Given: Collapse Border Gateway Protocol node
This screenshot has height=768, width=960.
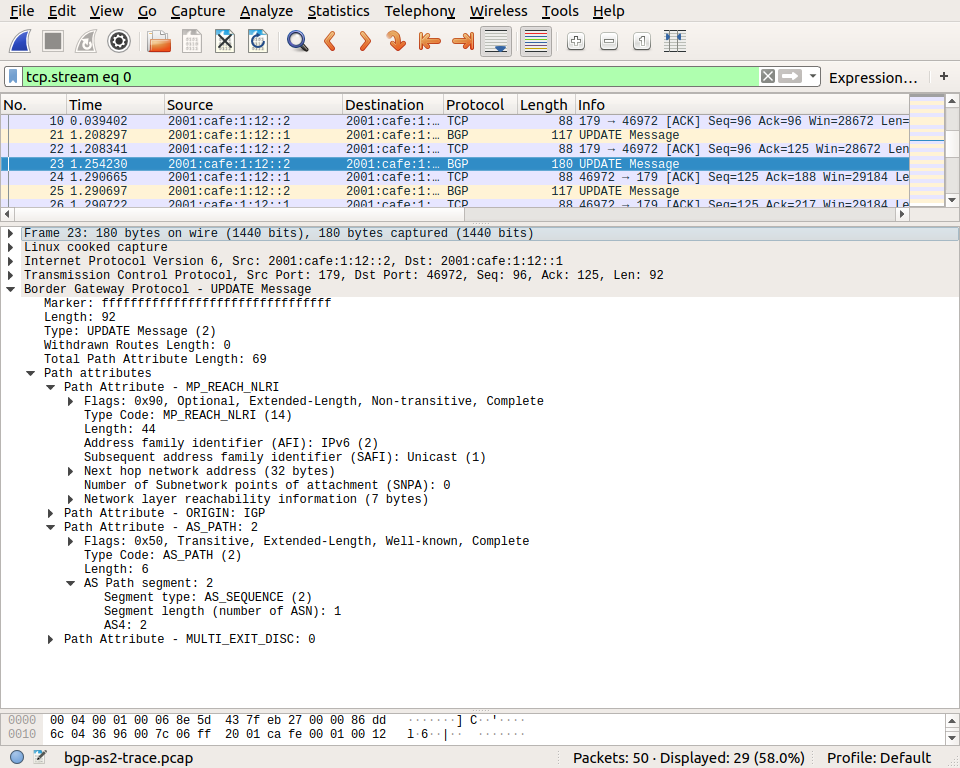Looking at the screenshot, I should [10, 289].
